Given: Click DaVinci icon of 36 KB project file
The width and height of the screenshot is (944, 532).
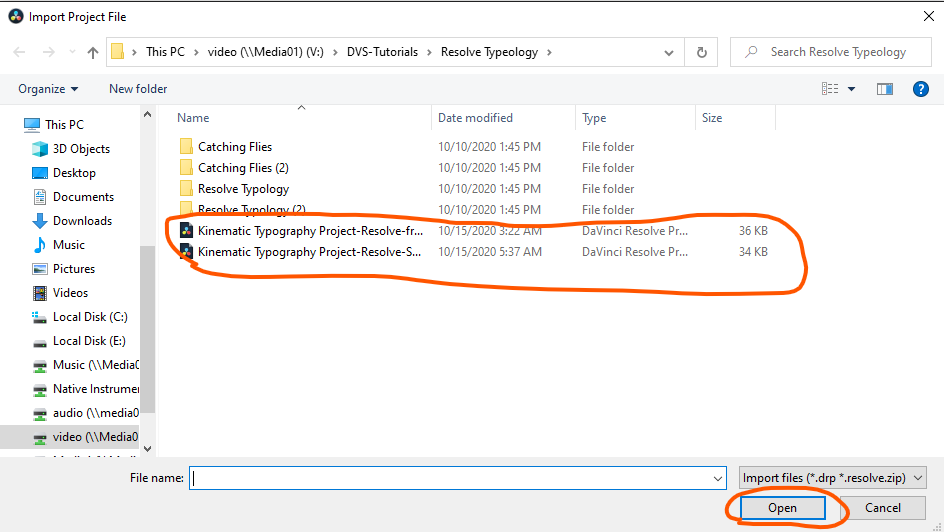Looking at the screenshot, I should point(187,231).
